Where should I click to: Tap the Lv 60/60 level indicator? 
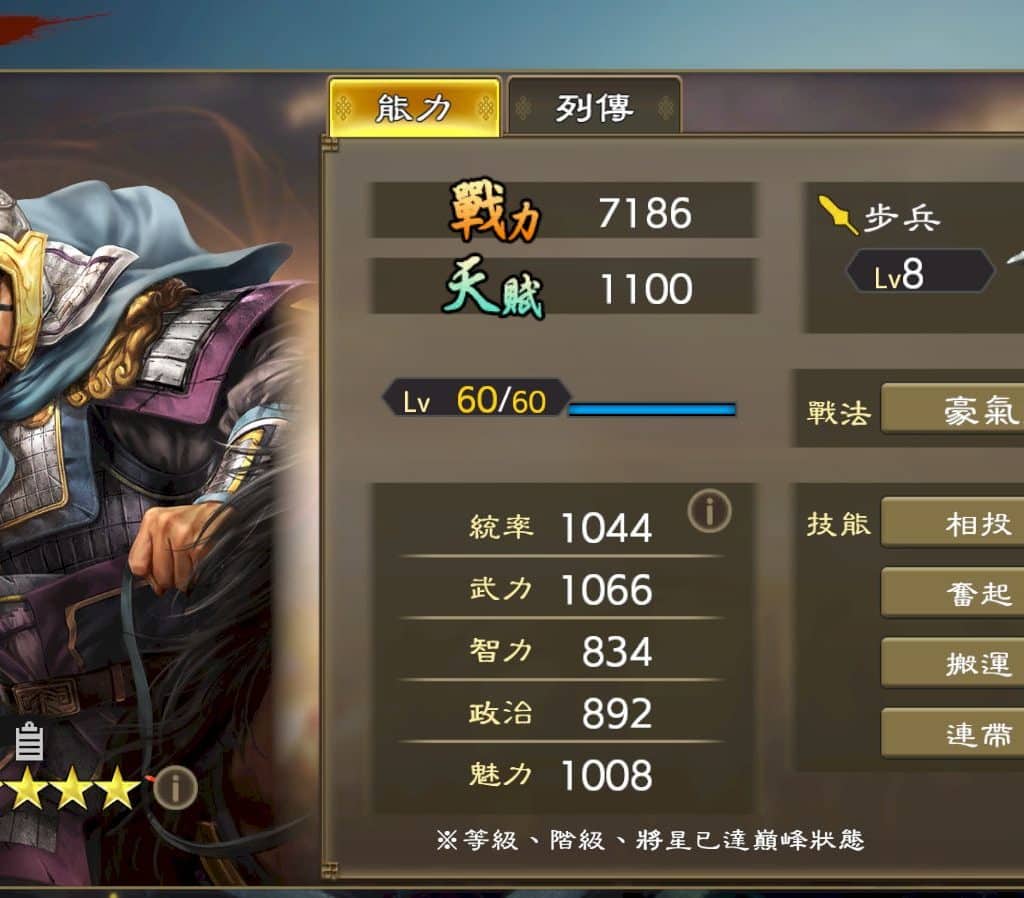pyautogui.click(x=476, y=398)
